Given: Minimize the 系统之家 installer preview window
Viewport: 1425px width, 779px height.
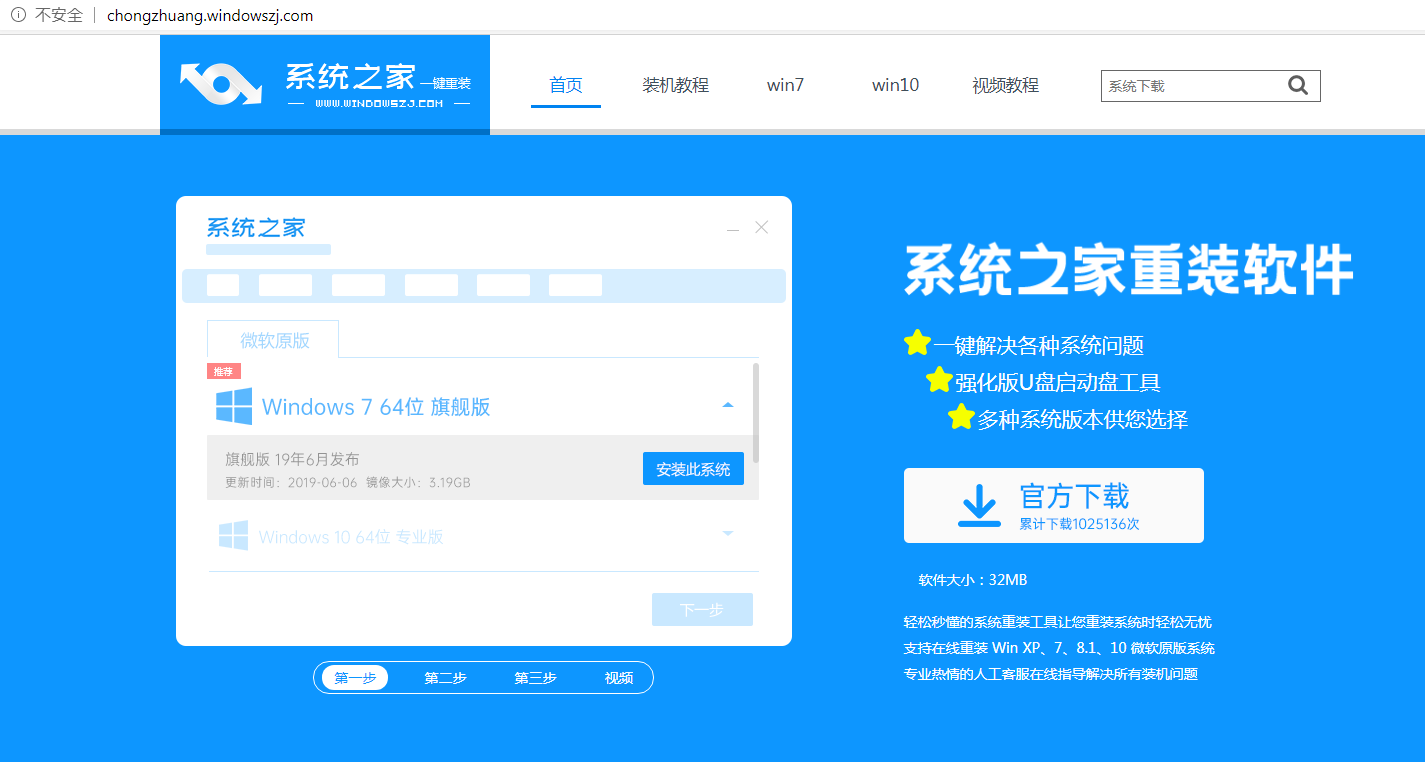Looking at the screenshot, I should coord(733,229).
